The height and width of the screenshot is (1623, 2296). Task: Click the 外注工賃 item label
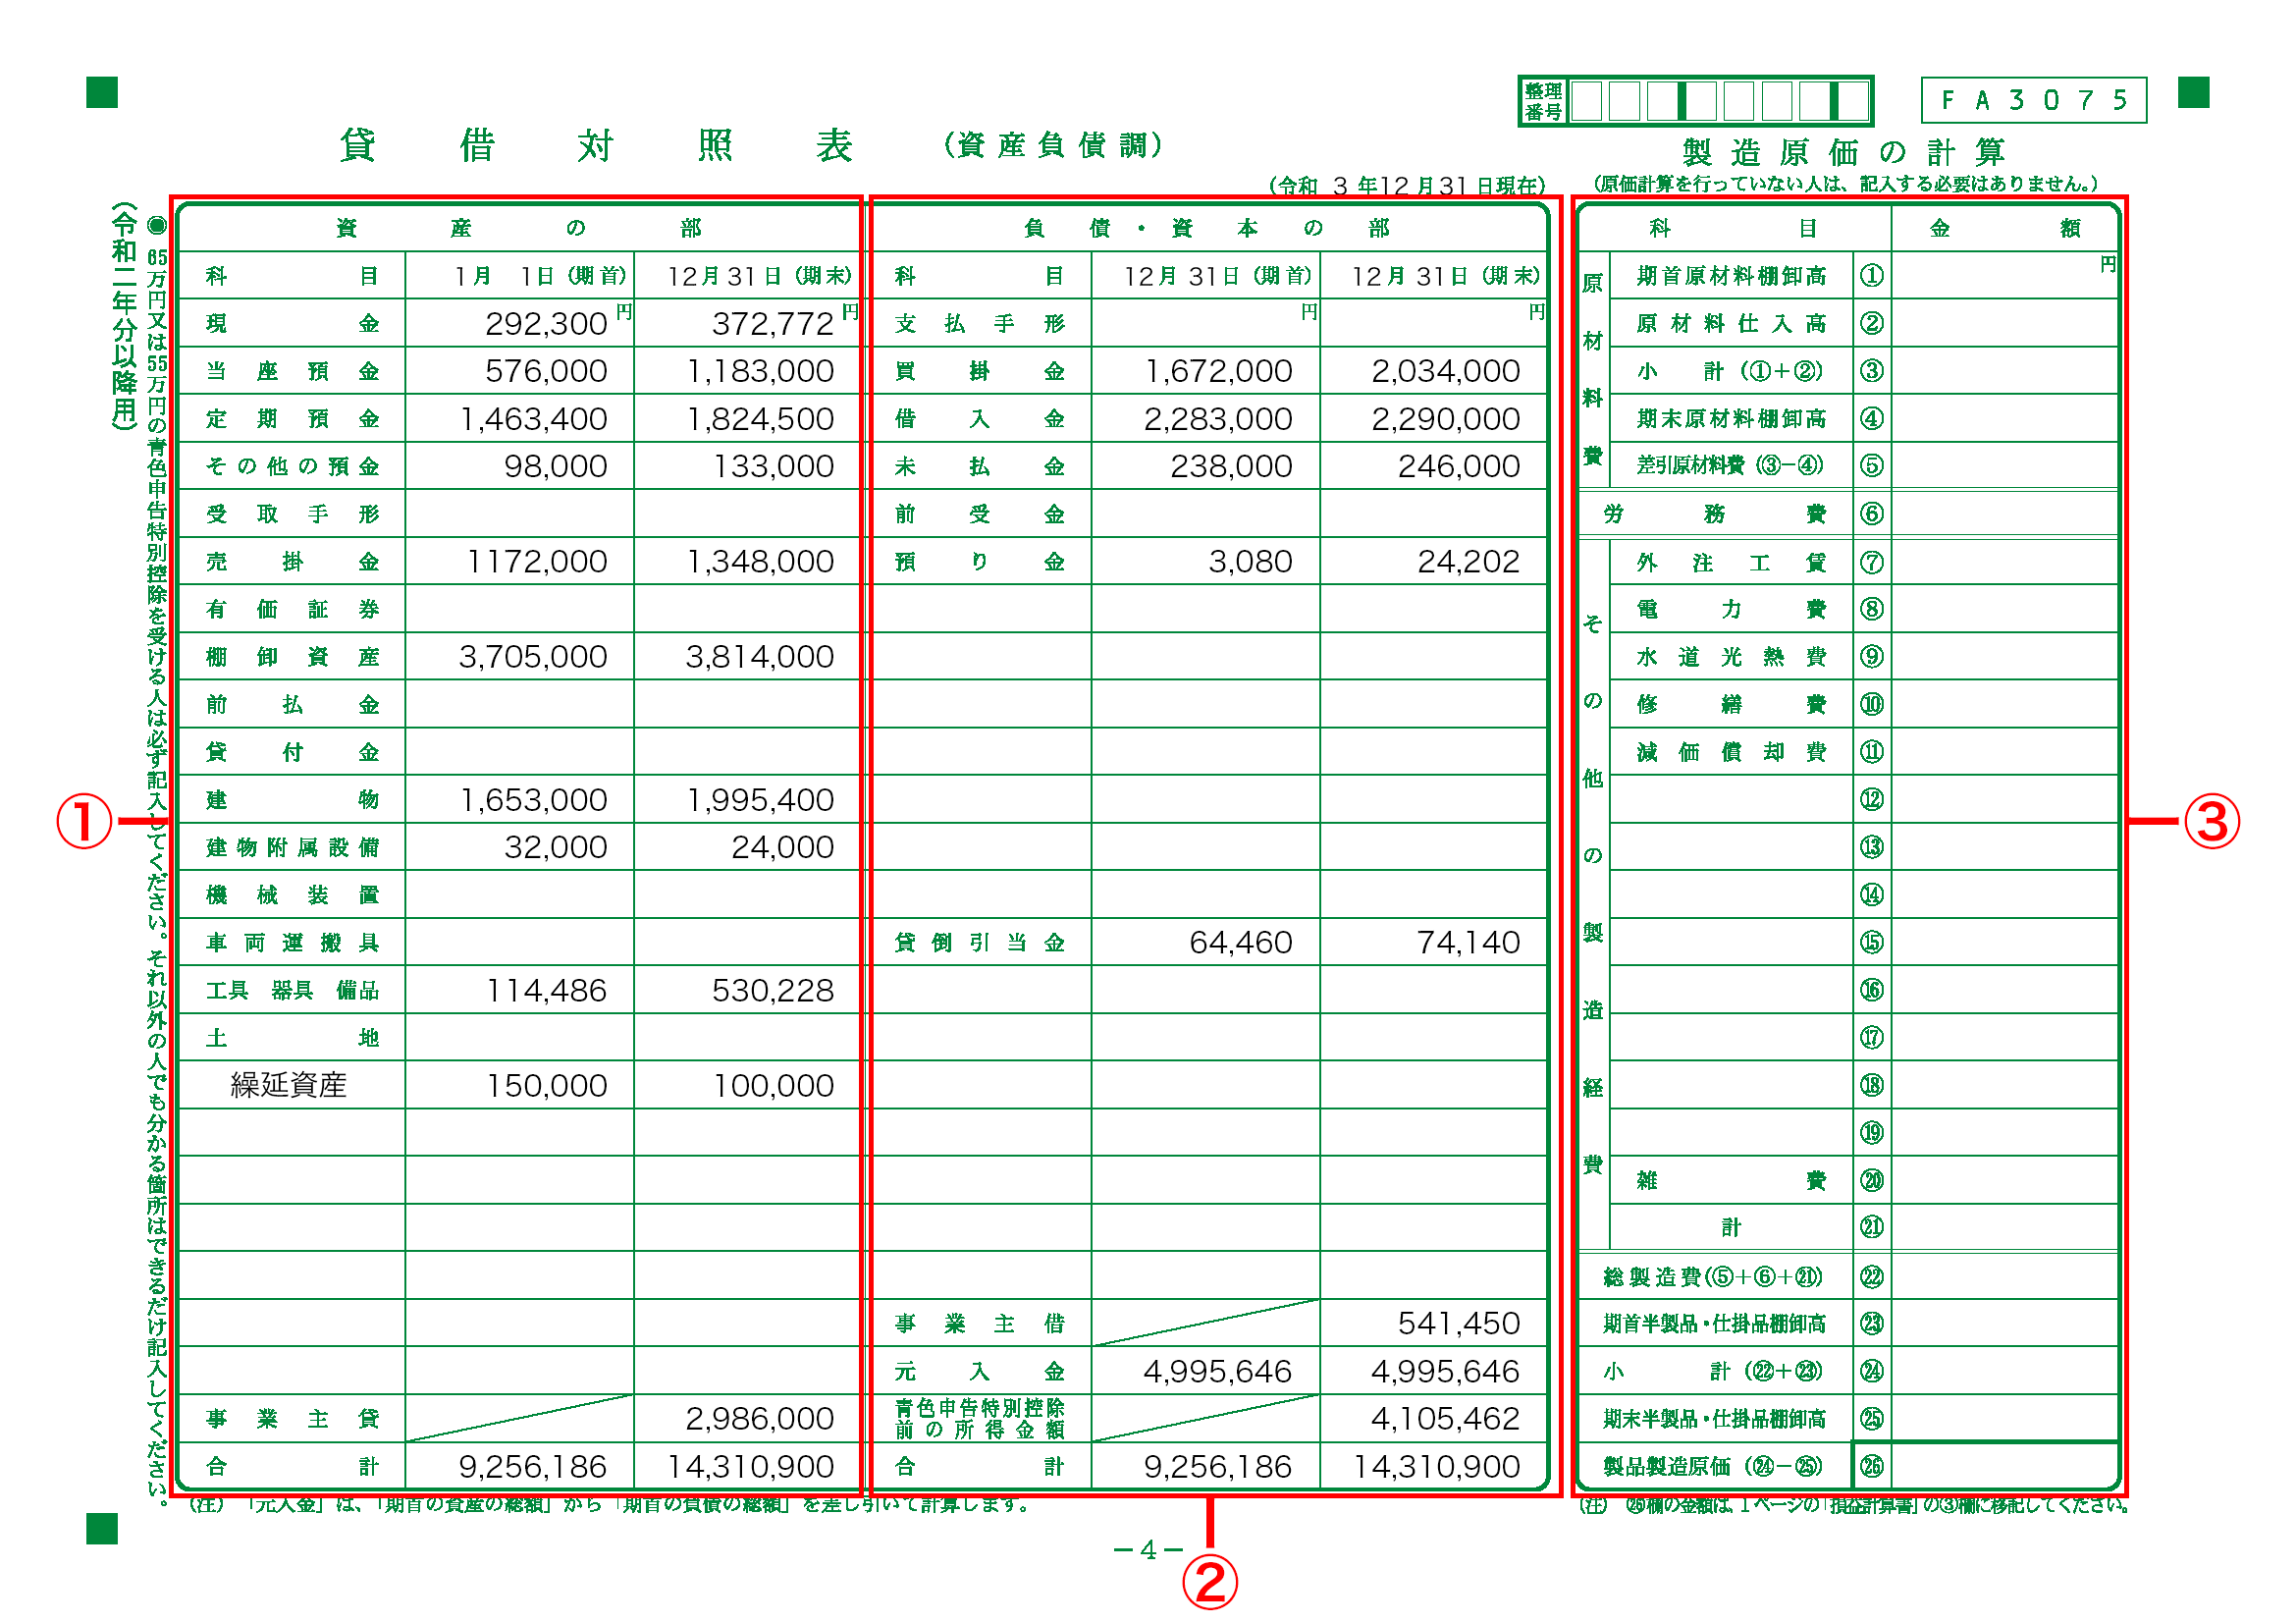coord(1732,563)
